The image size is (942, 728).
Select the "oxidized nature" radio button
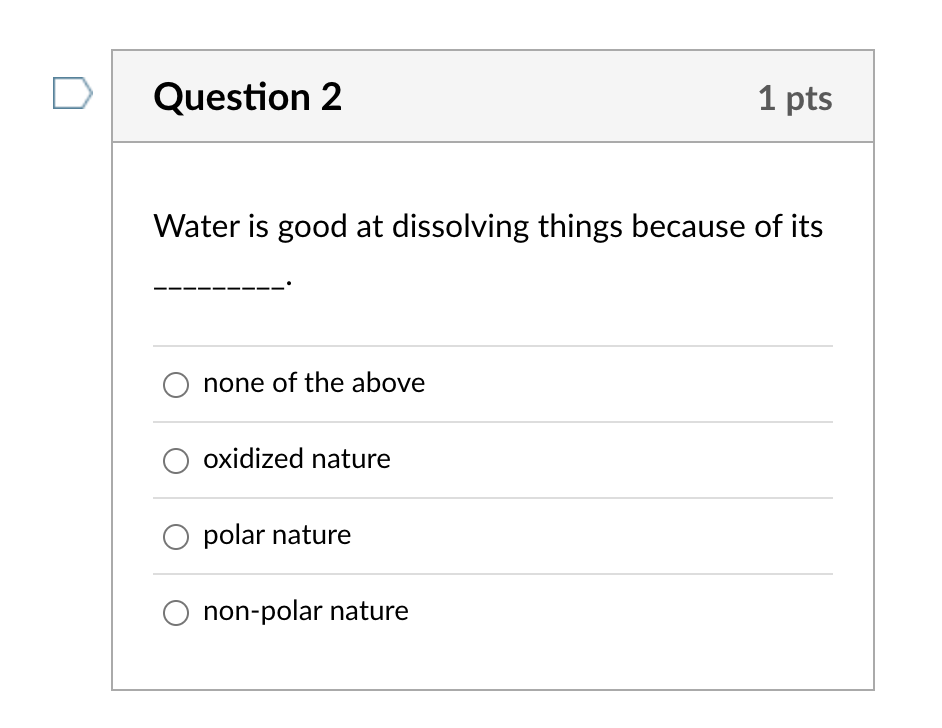click(175, 461)
